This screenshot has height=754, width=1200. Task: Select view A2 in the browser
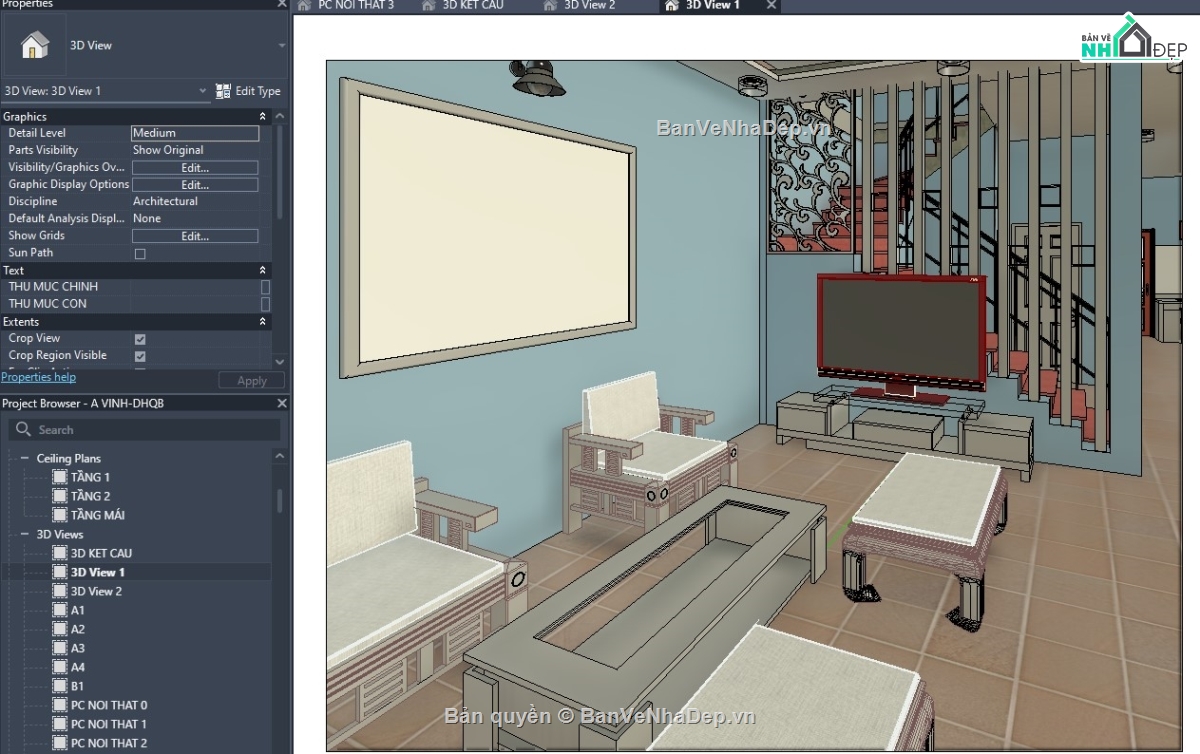pyautogui.click(x=78, y=629)
